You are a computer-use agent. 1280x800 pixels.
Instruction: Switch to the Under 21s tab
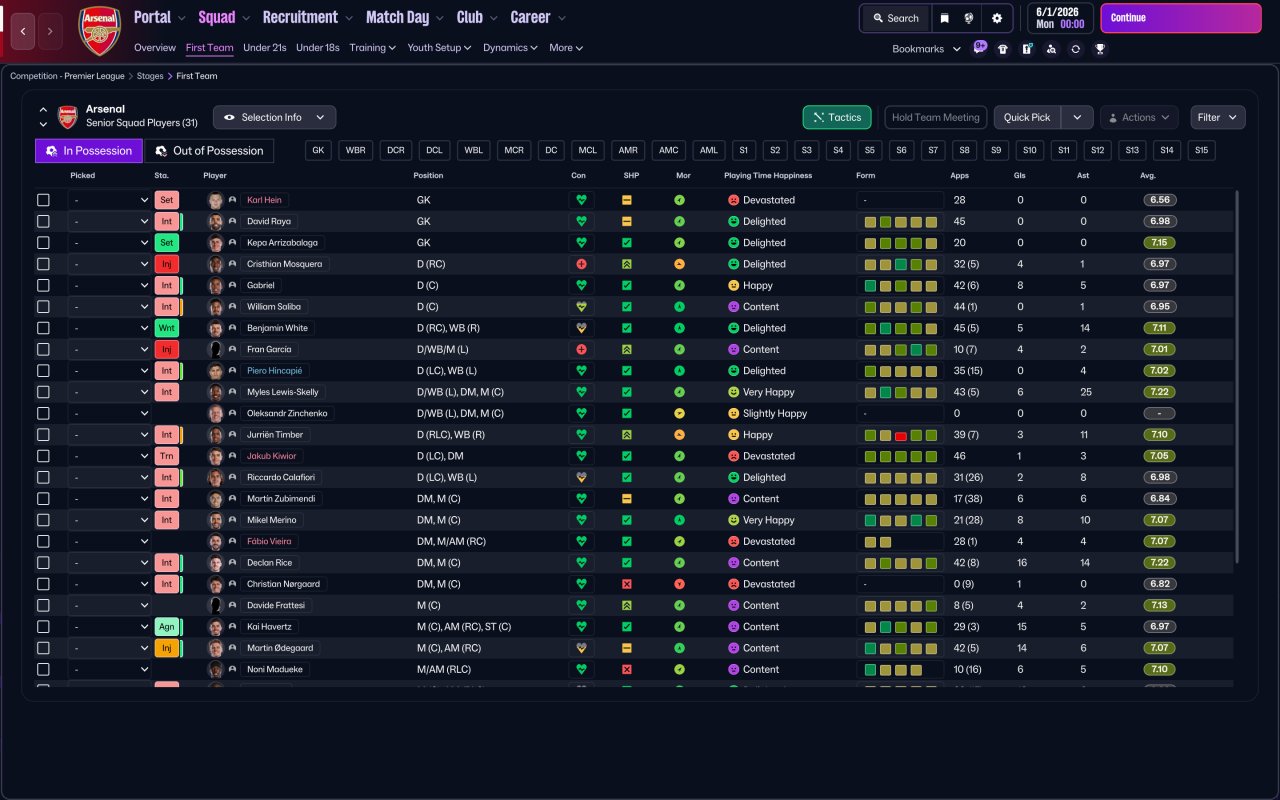264,47
